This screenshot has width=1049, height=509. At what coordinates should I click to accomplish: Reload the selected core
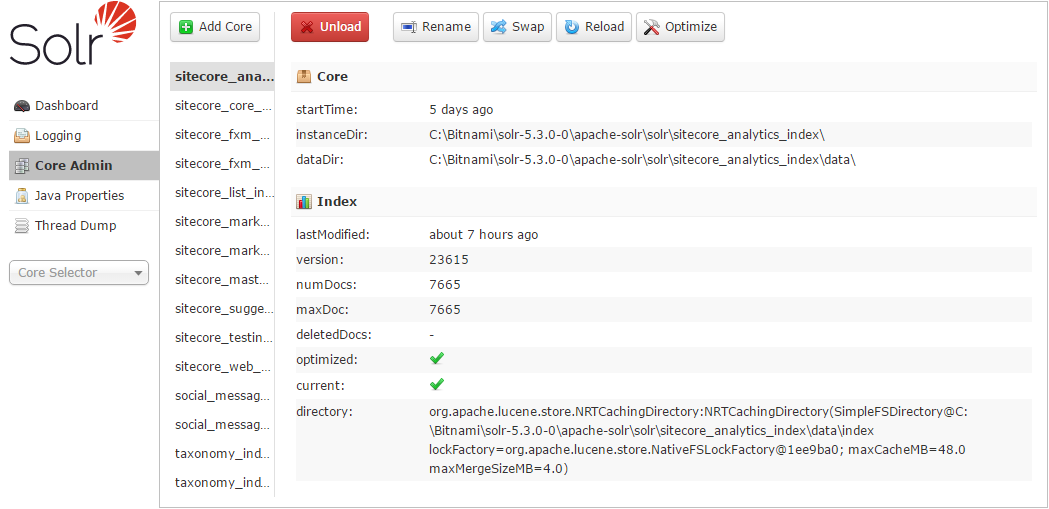click(594, 27)
